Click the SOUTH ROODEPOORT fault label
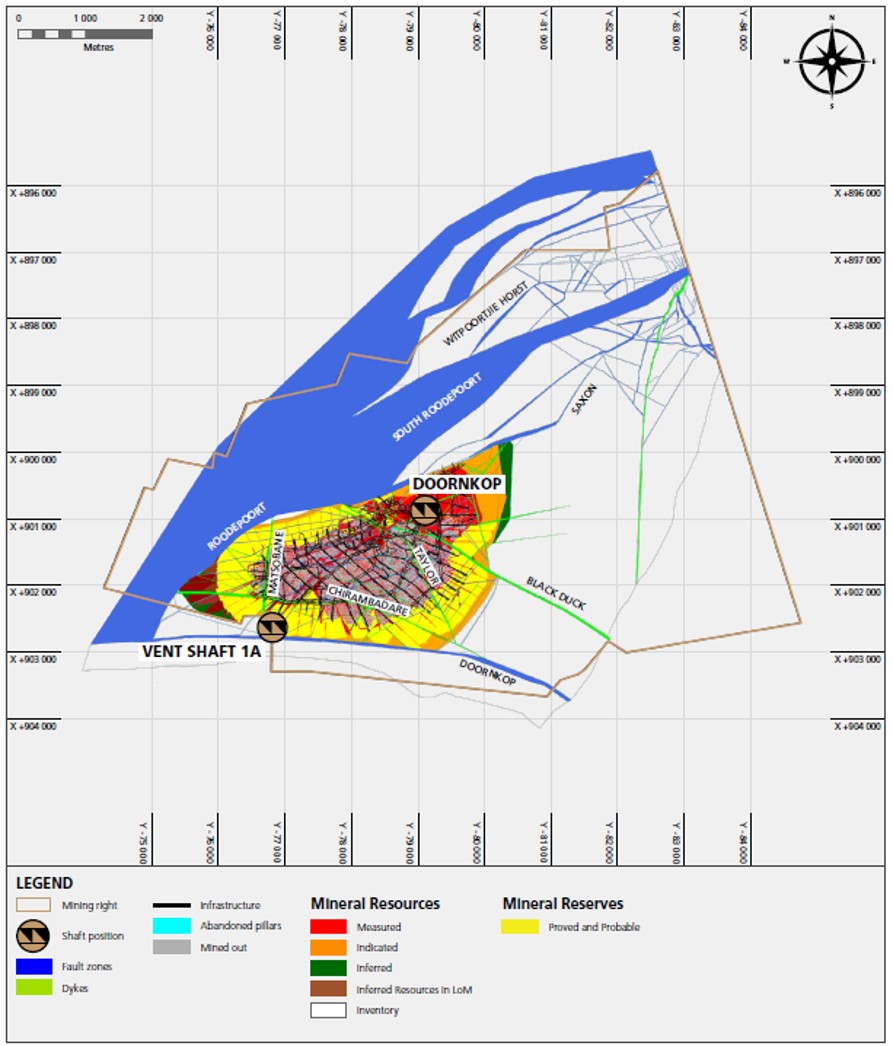This screenshot has width=893, height=1046. coord(437,407)
